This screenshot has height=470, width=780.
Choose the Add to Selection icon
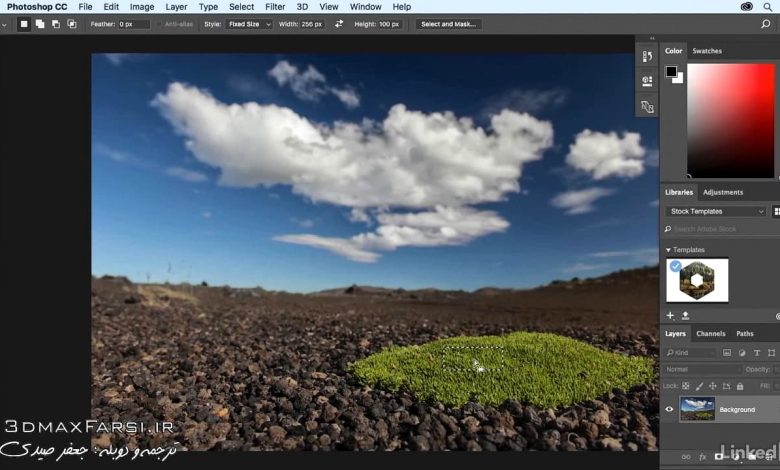pyautogui.click(x=40, y=24)
